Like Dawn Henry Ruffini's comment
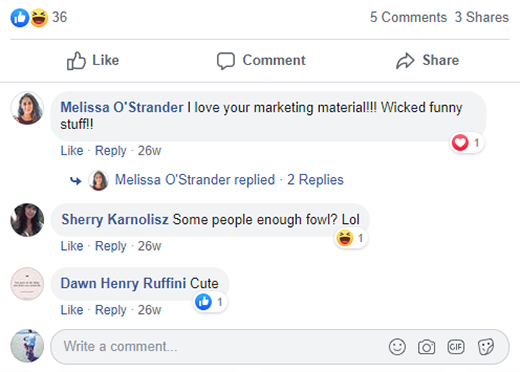520x372 pixels. pos(72,310)
